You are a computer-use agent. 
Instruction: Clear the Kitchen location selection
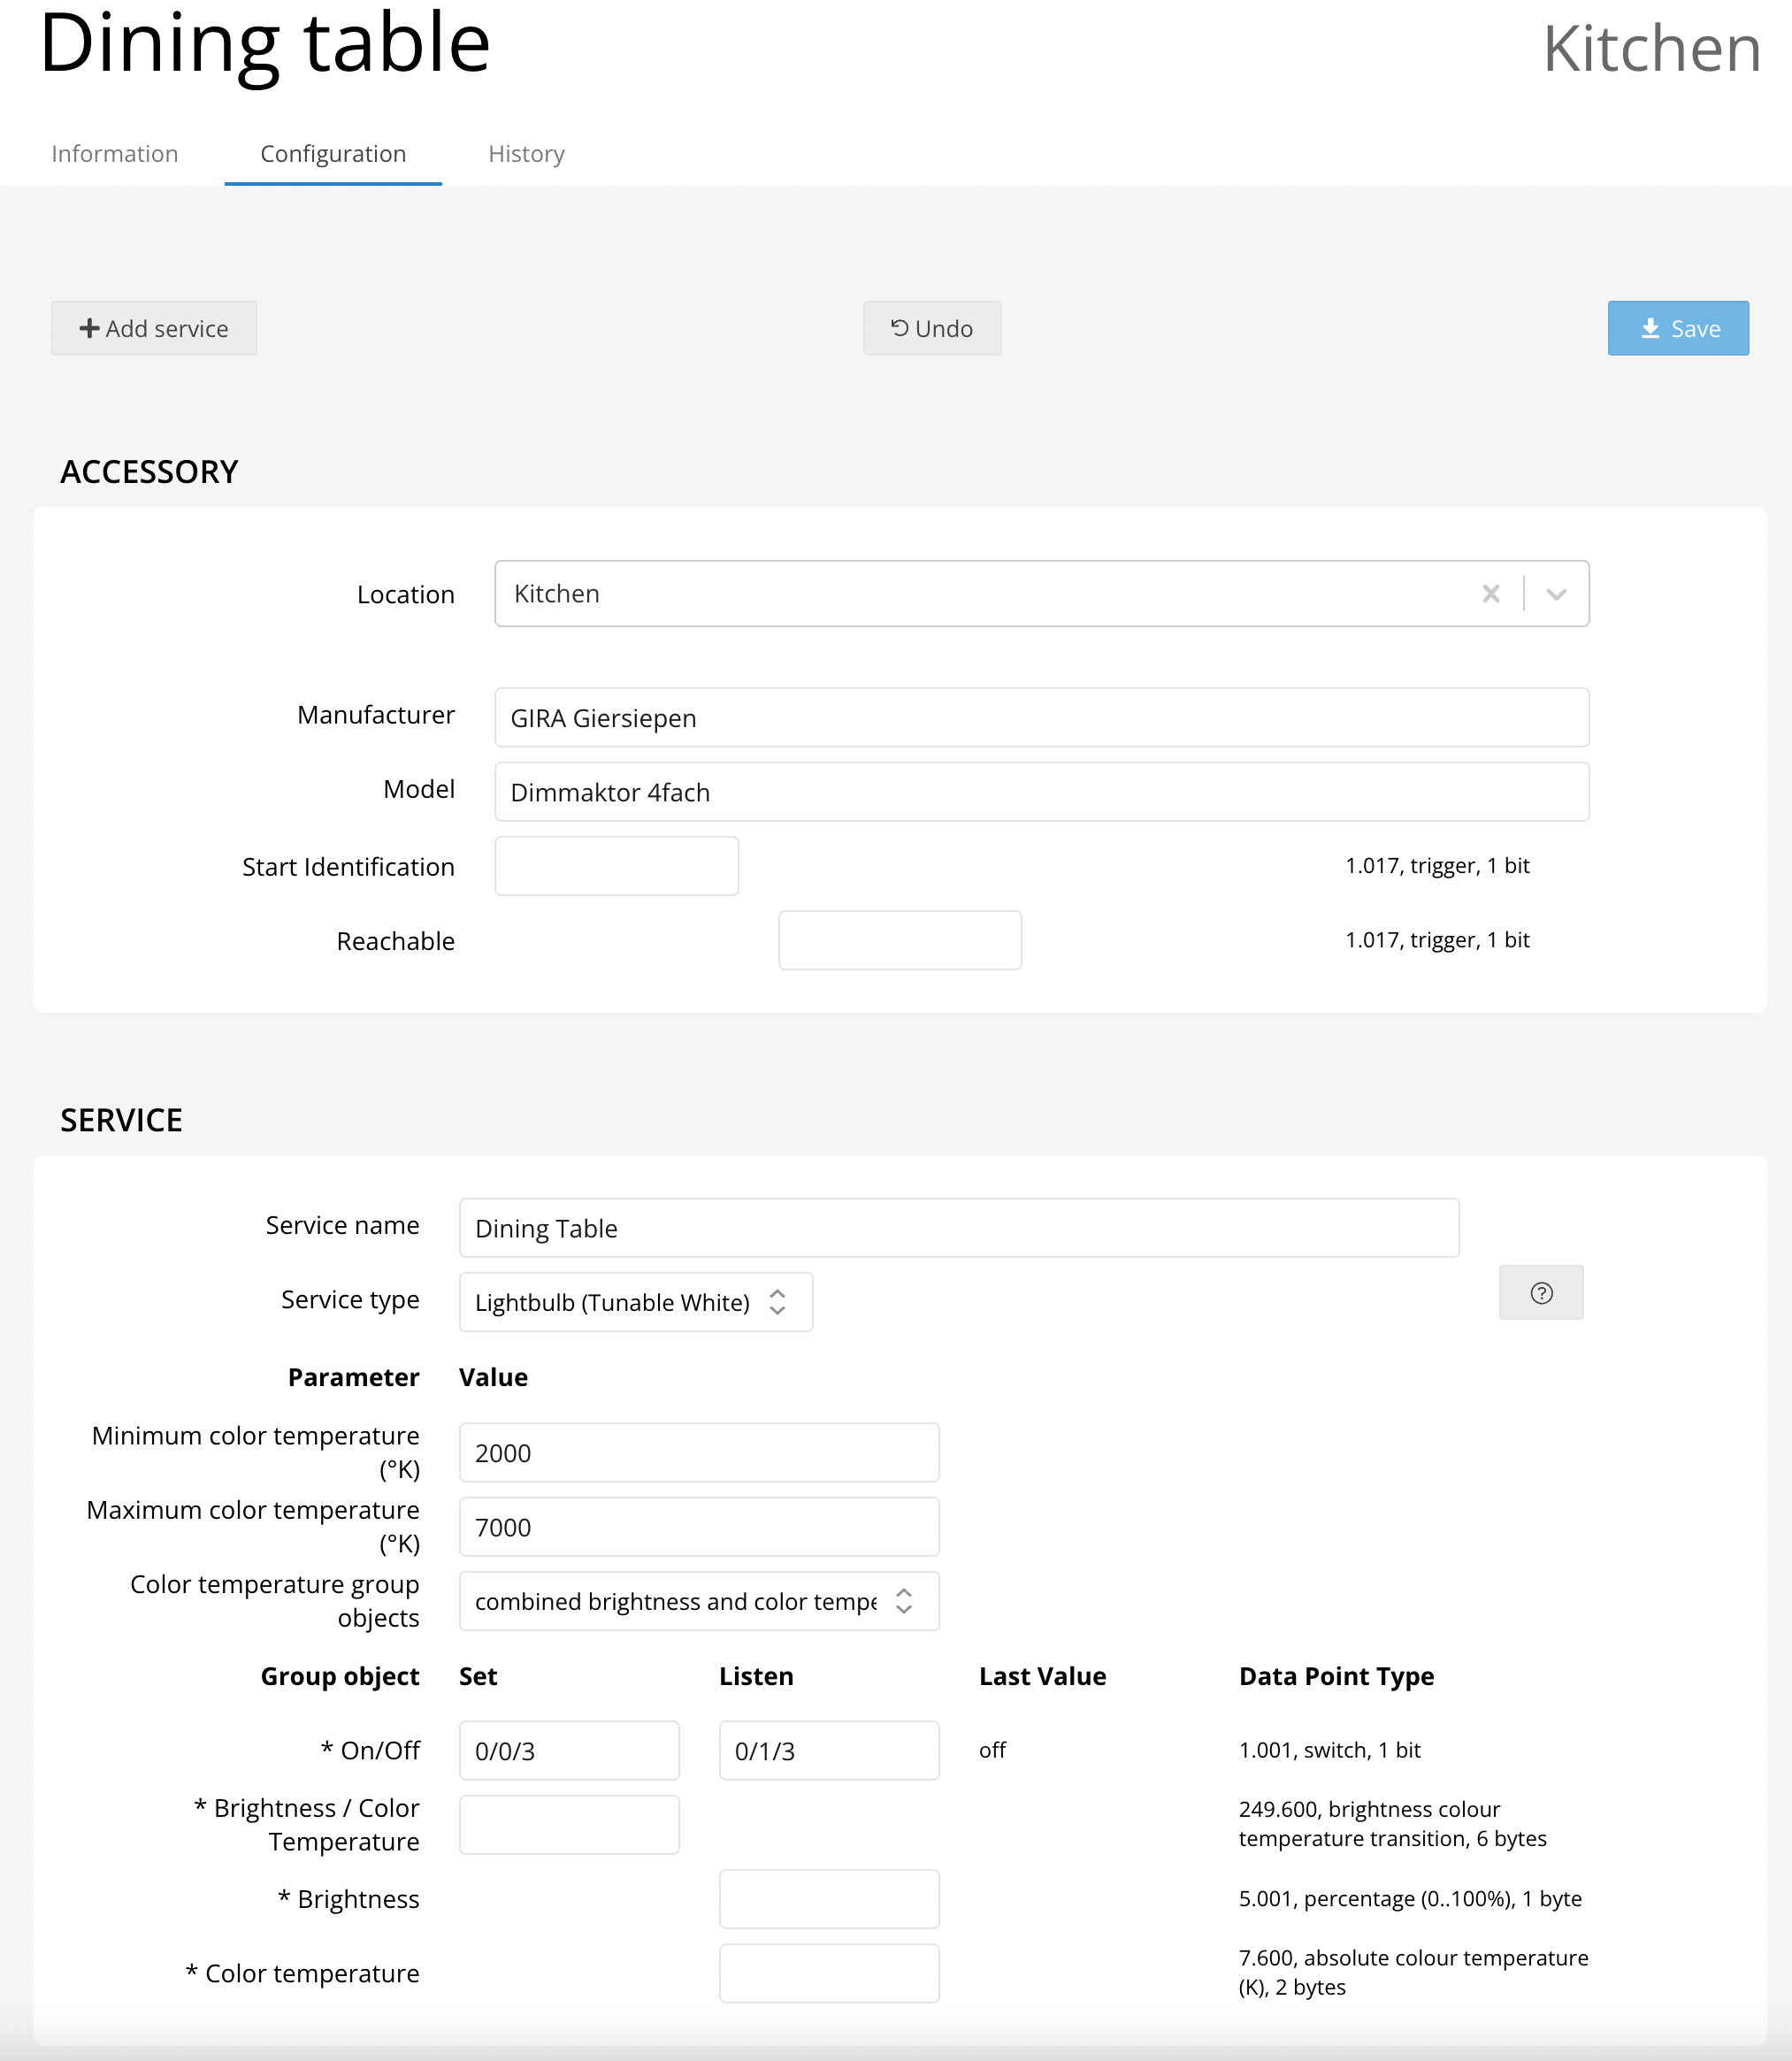click(1490, 594)
